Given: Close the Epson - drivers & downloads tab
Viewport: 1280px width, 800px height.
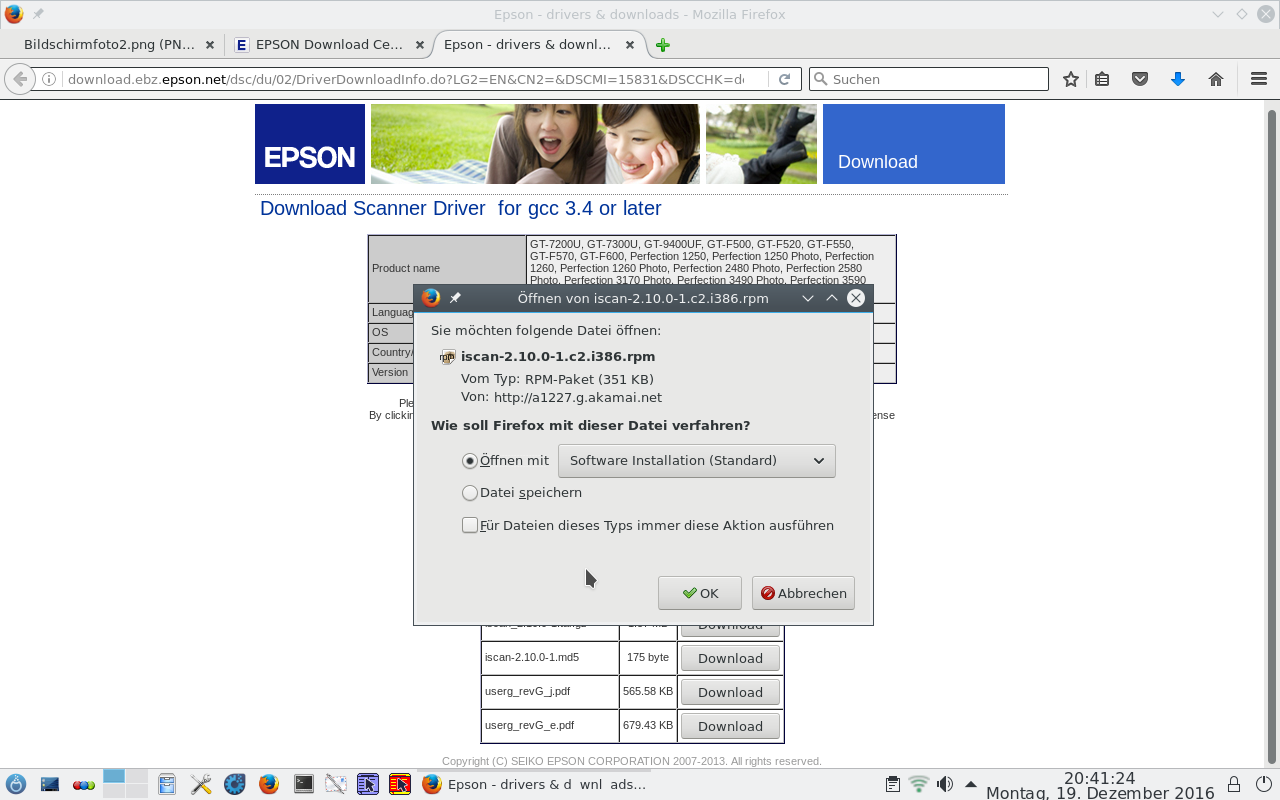Looking at the screenshot, I should pyautogui.click(x=630, y=45).
